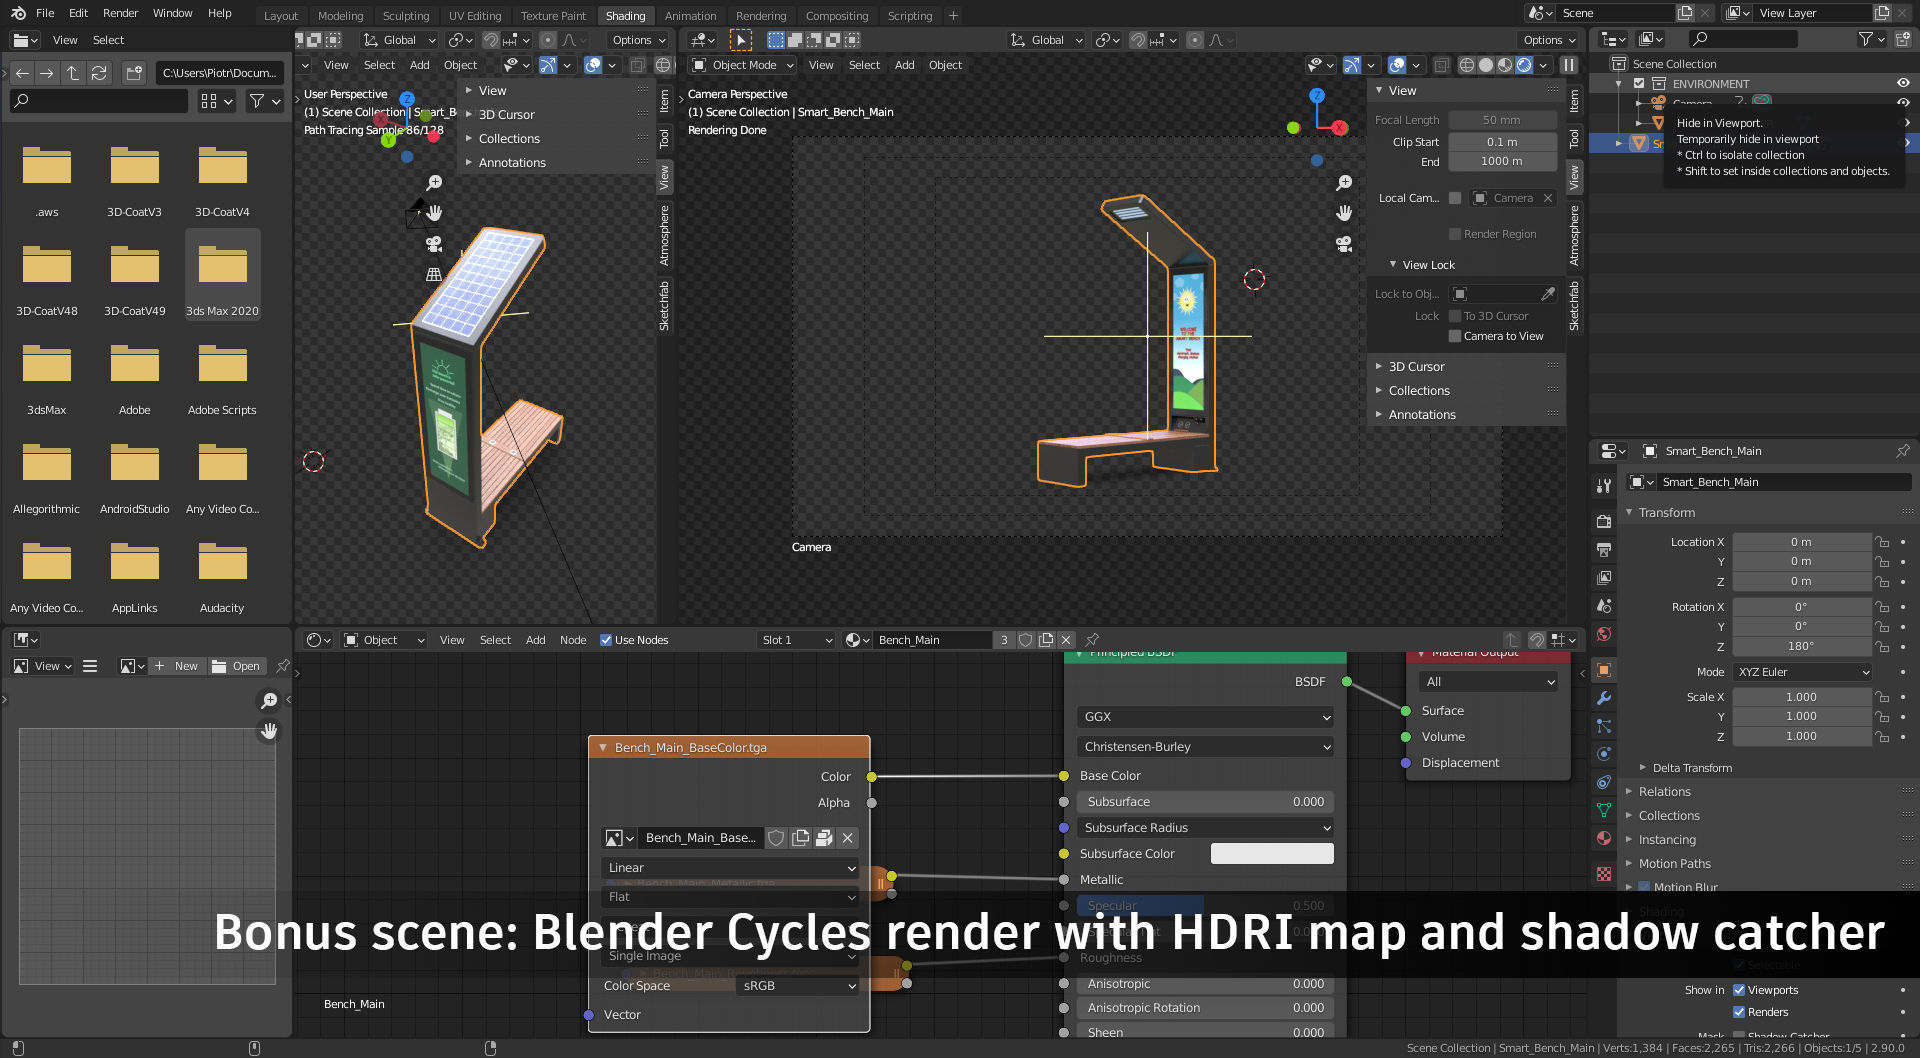This screenshot has width=1920, height=1058.
Task: Open the Material properties tab
Action: [1604, 838]
